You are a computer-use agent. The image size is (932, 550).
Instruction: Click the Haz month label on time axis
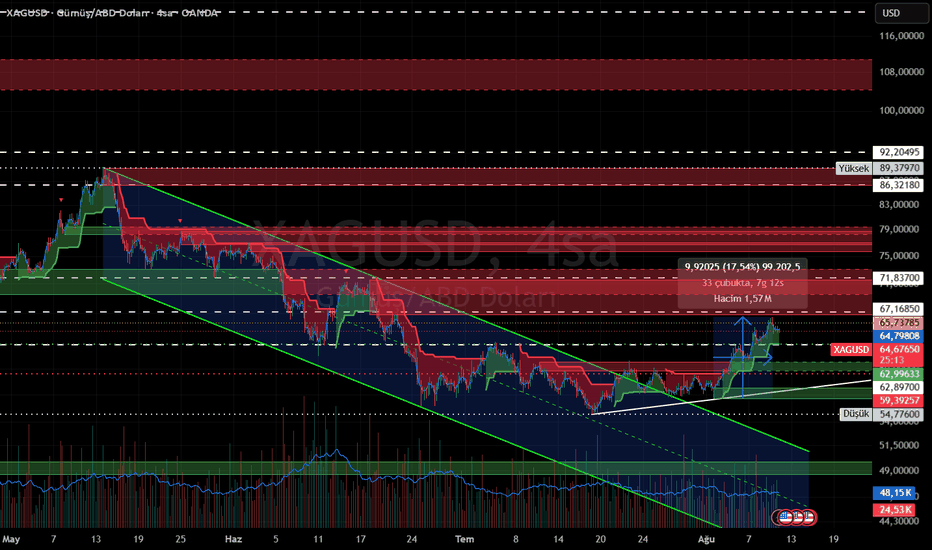click(x=233, y=539)
